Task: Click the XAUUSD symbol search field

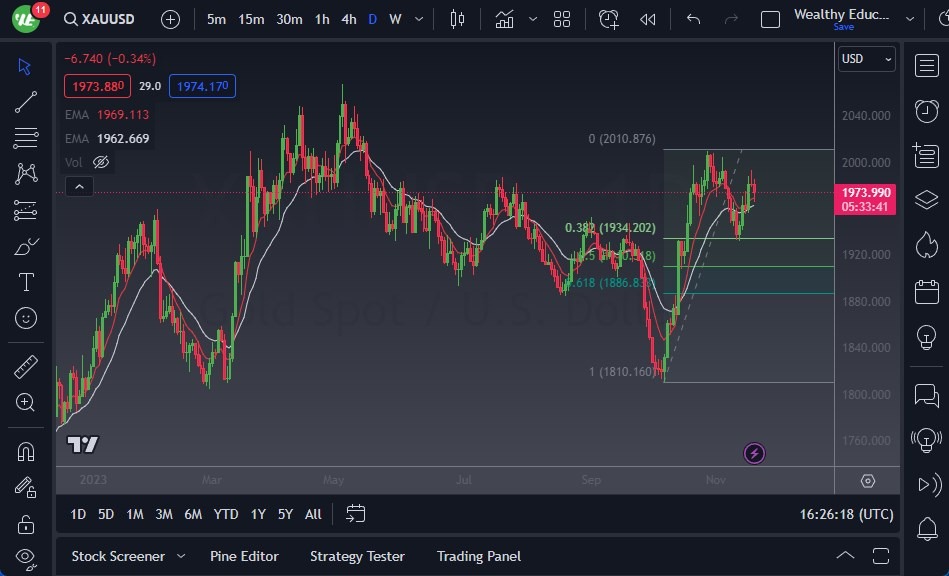Action: (x=108, y=19)
